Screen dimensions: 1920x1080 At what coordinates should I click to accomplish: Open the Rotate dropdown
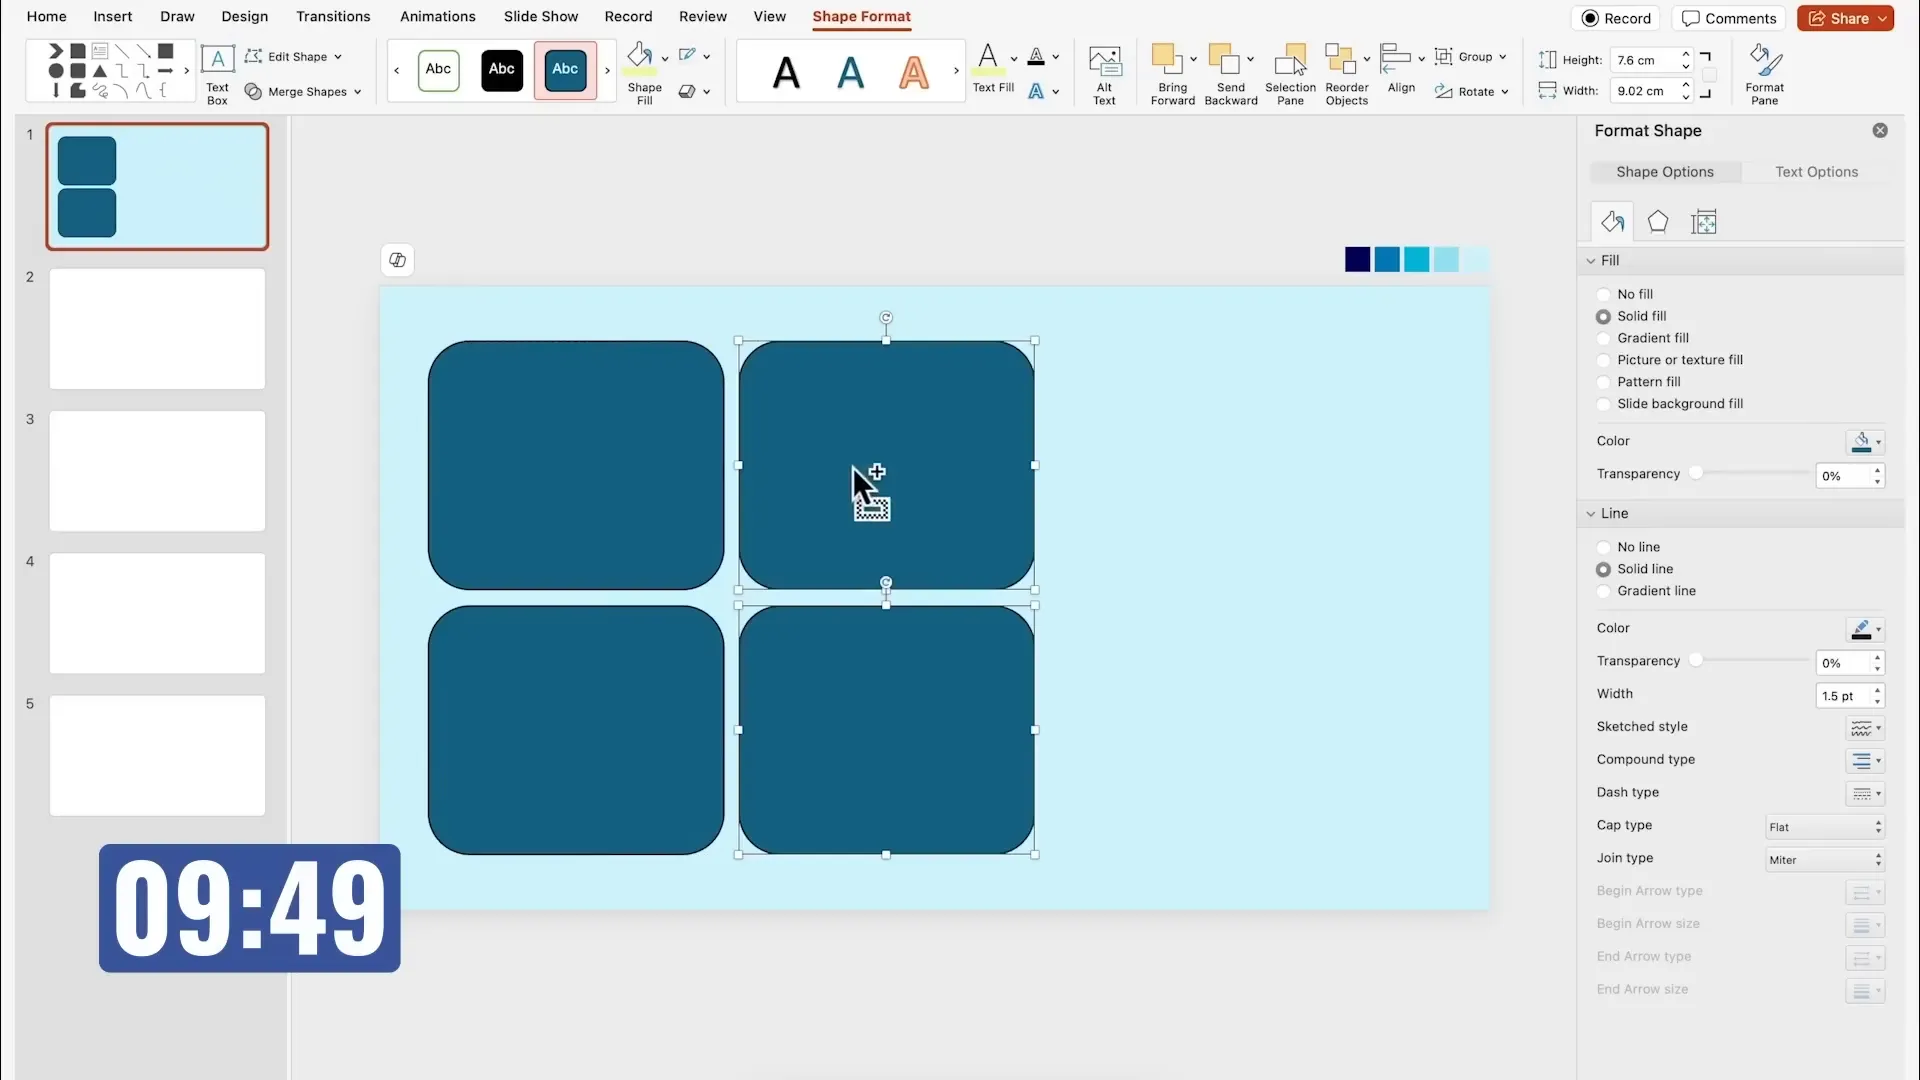point(1471,92)
